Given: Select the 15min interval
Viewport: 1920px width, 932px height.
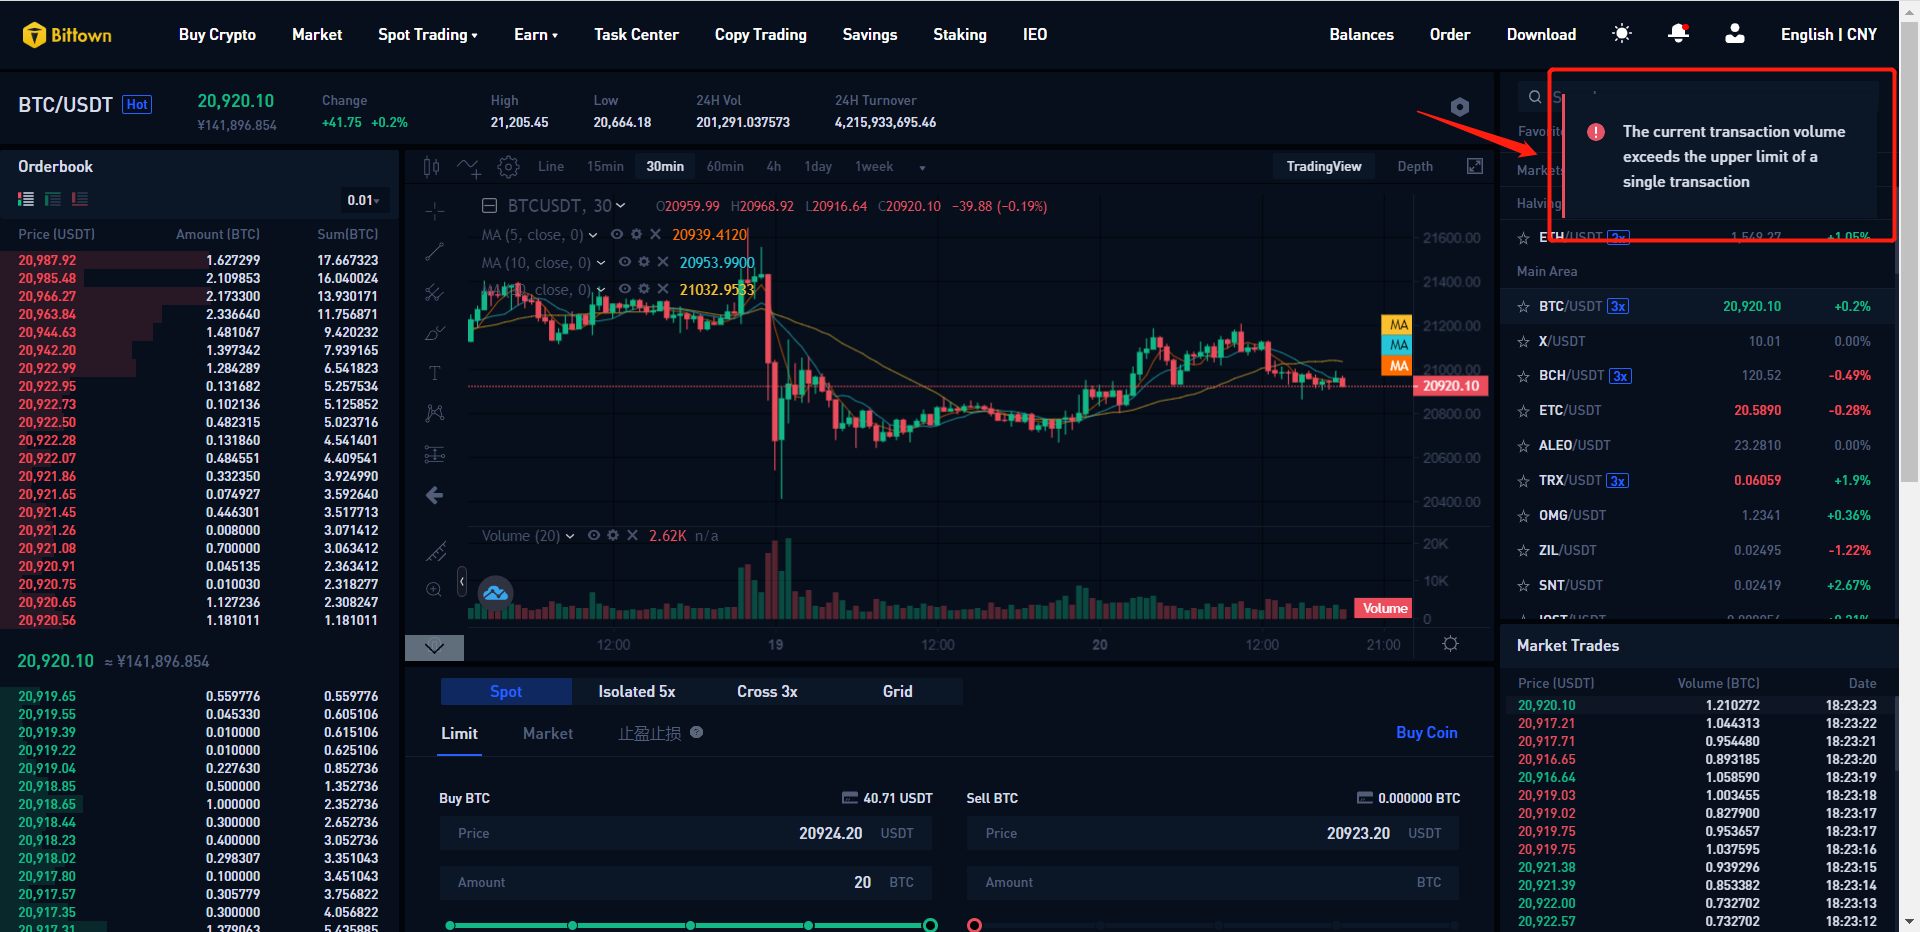Looking at the screenshot, I should coord(605,166).
